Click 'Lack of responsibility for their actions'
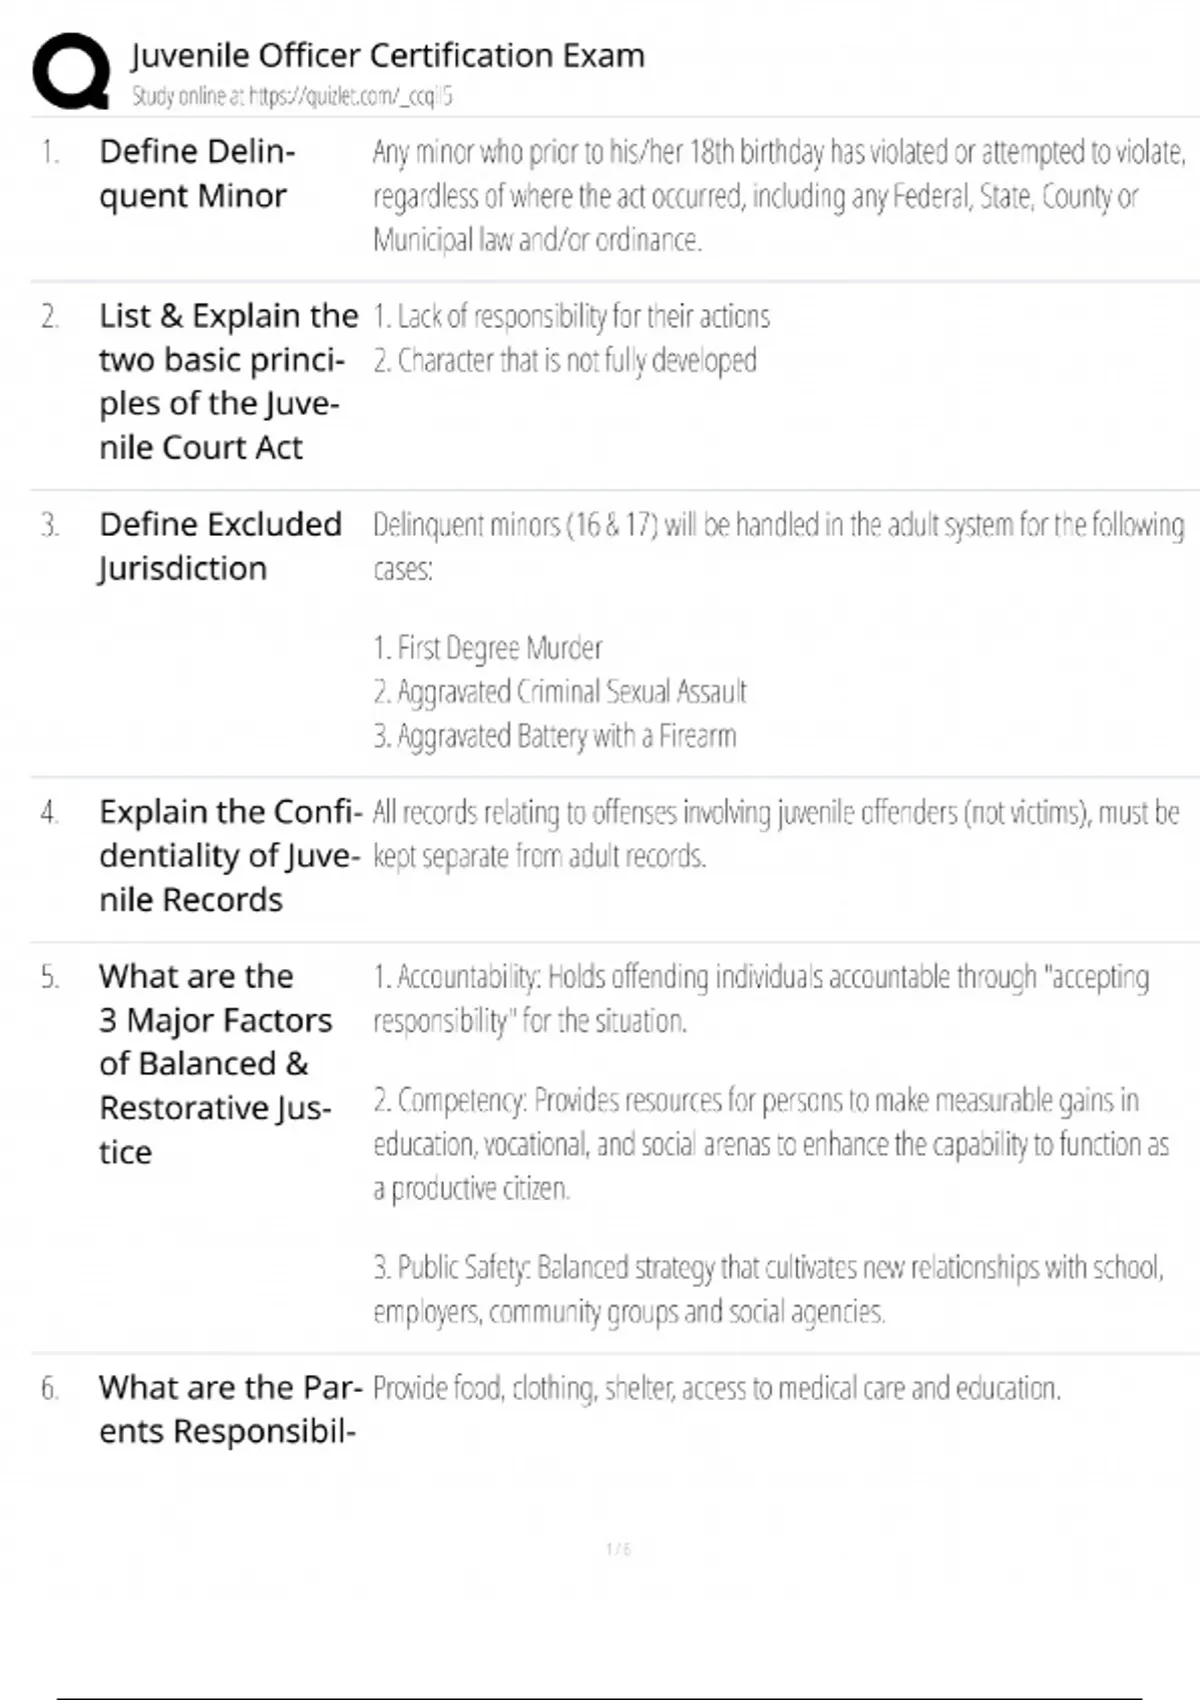 pyautogui.click(x=572, y=316)
